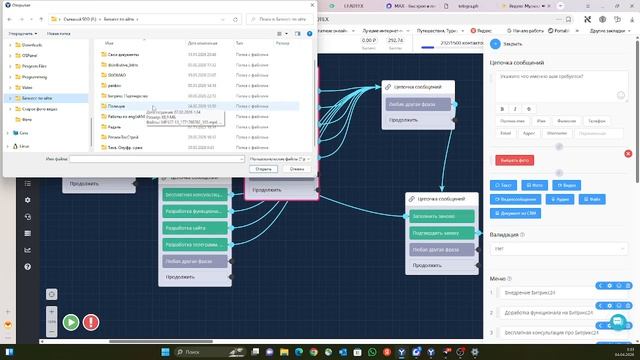Screen dimensions: 640x360
Task: Add a Текст block to the chain
Action: [503, 185]
